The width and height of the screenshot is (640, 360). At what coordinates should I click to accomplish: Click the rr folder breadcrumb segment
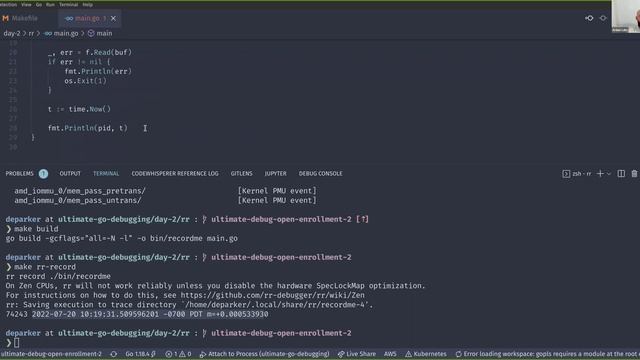coord(31,33)
